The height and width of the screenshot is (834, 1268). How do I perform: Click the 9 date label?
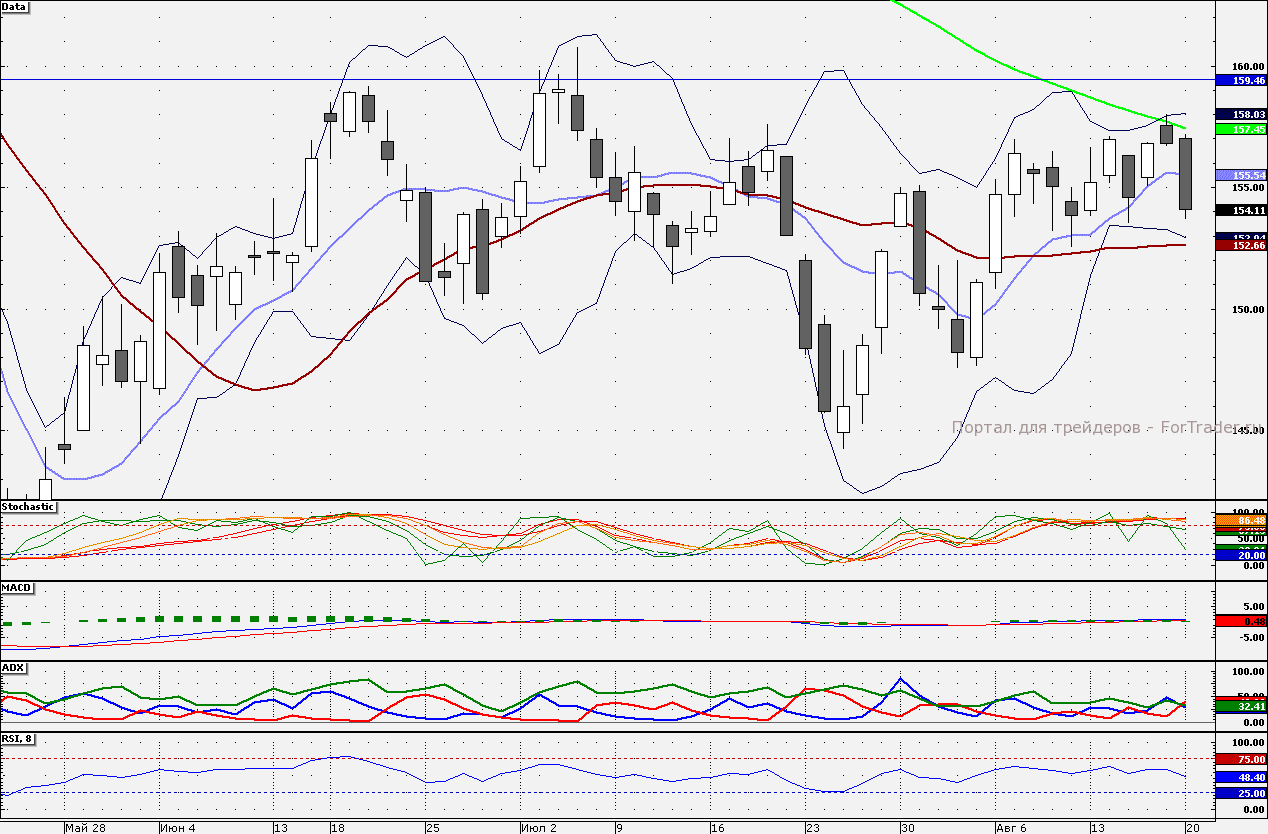tap(619, 828)
